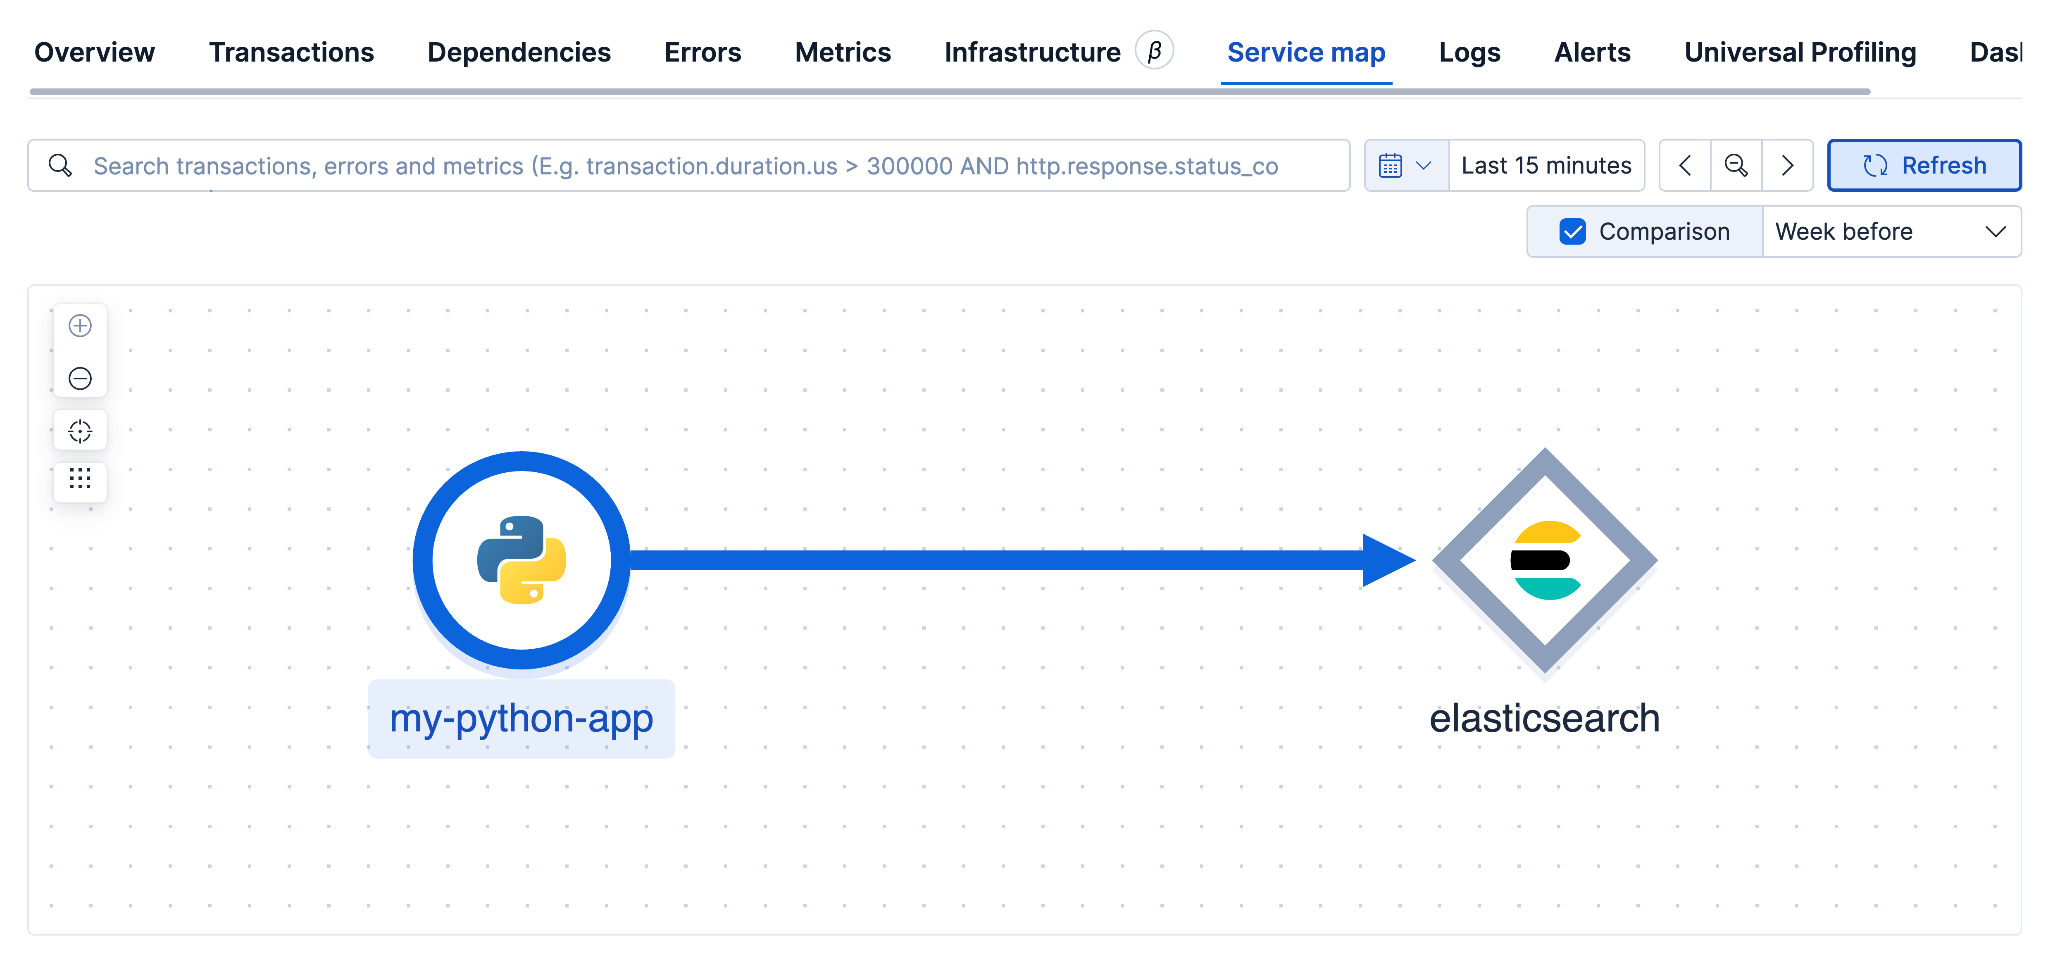Focus the transactions search query field
The height and width of the screenshot is (960, 2048).
point(689,166)
